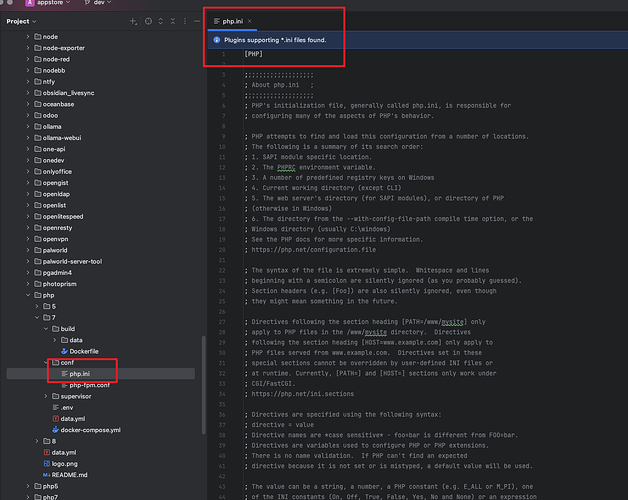Click the select opened file target icon
The width and height of the screenshot is (628, 500).
(148, 21)
